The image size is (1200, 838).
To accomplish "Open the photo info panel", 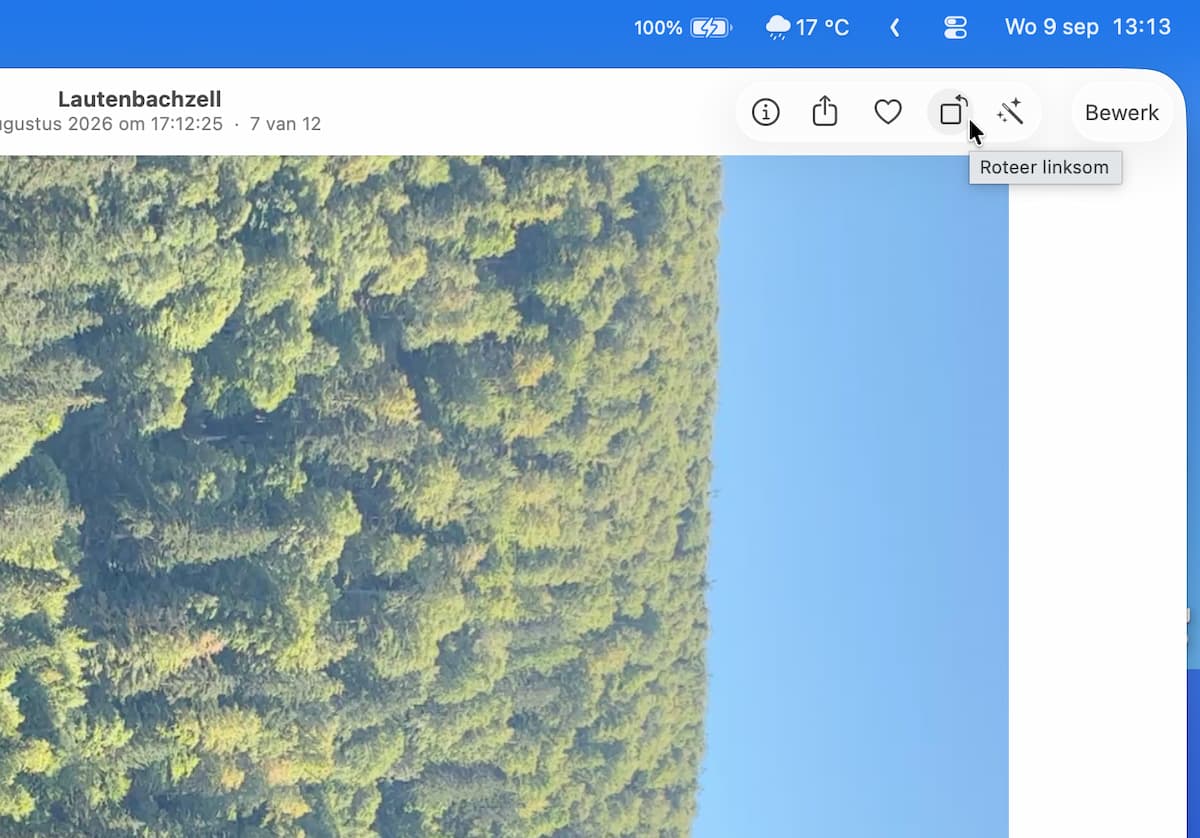I will (765, 112).
